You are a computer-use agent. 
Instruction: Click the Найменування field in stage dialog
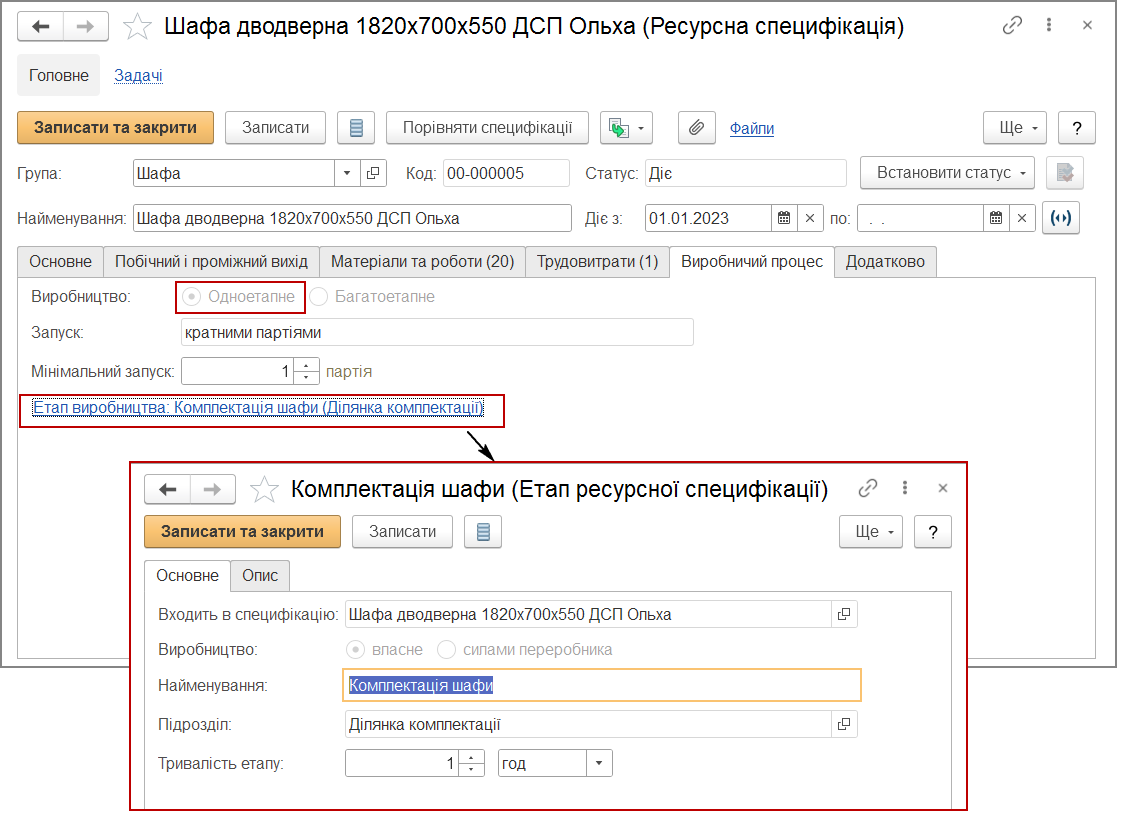[600, 686]
